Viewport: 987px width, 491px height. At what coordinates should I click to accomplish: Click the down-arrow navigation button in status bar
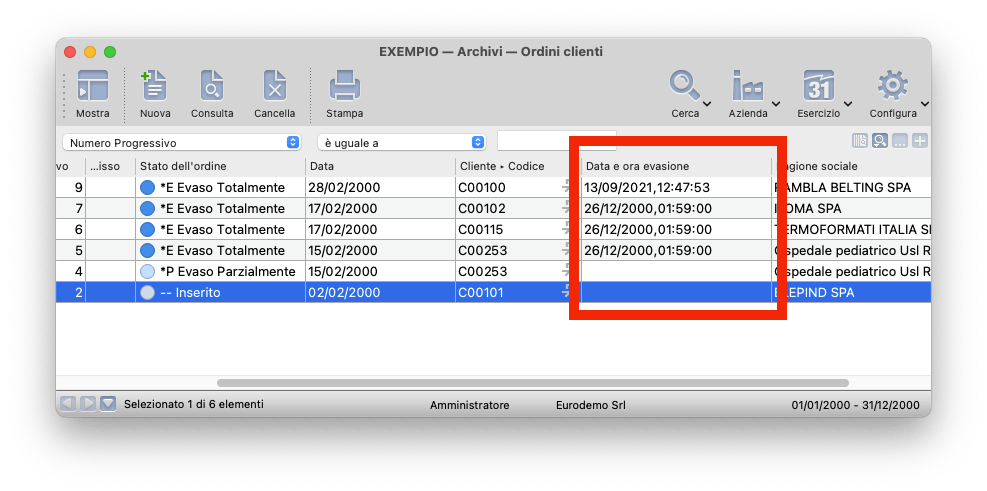coord(108,405)
